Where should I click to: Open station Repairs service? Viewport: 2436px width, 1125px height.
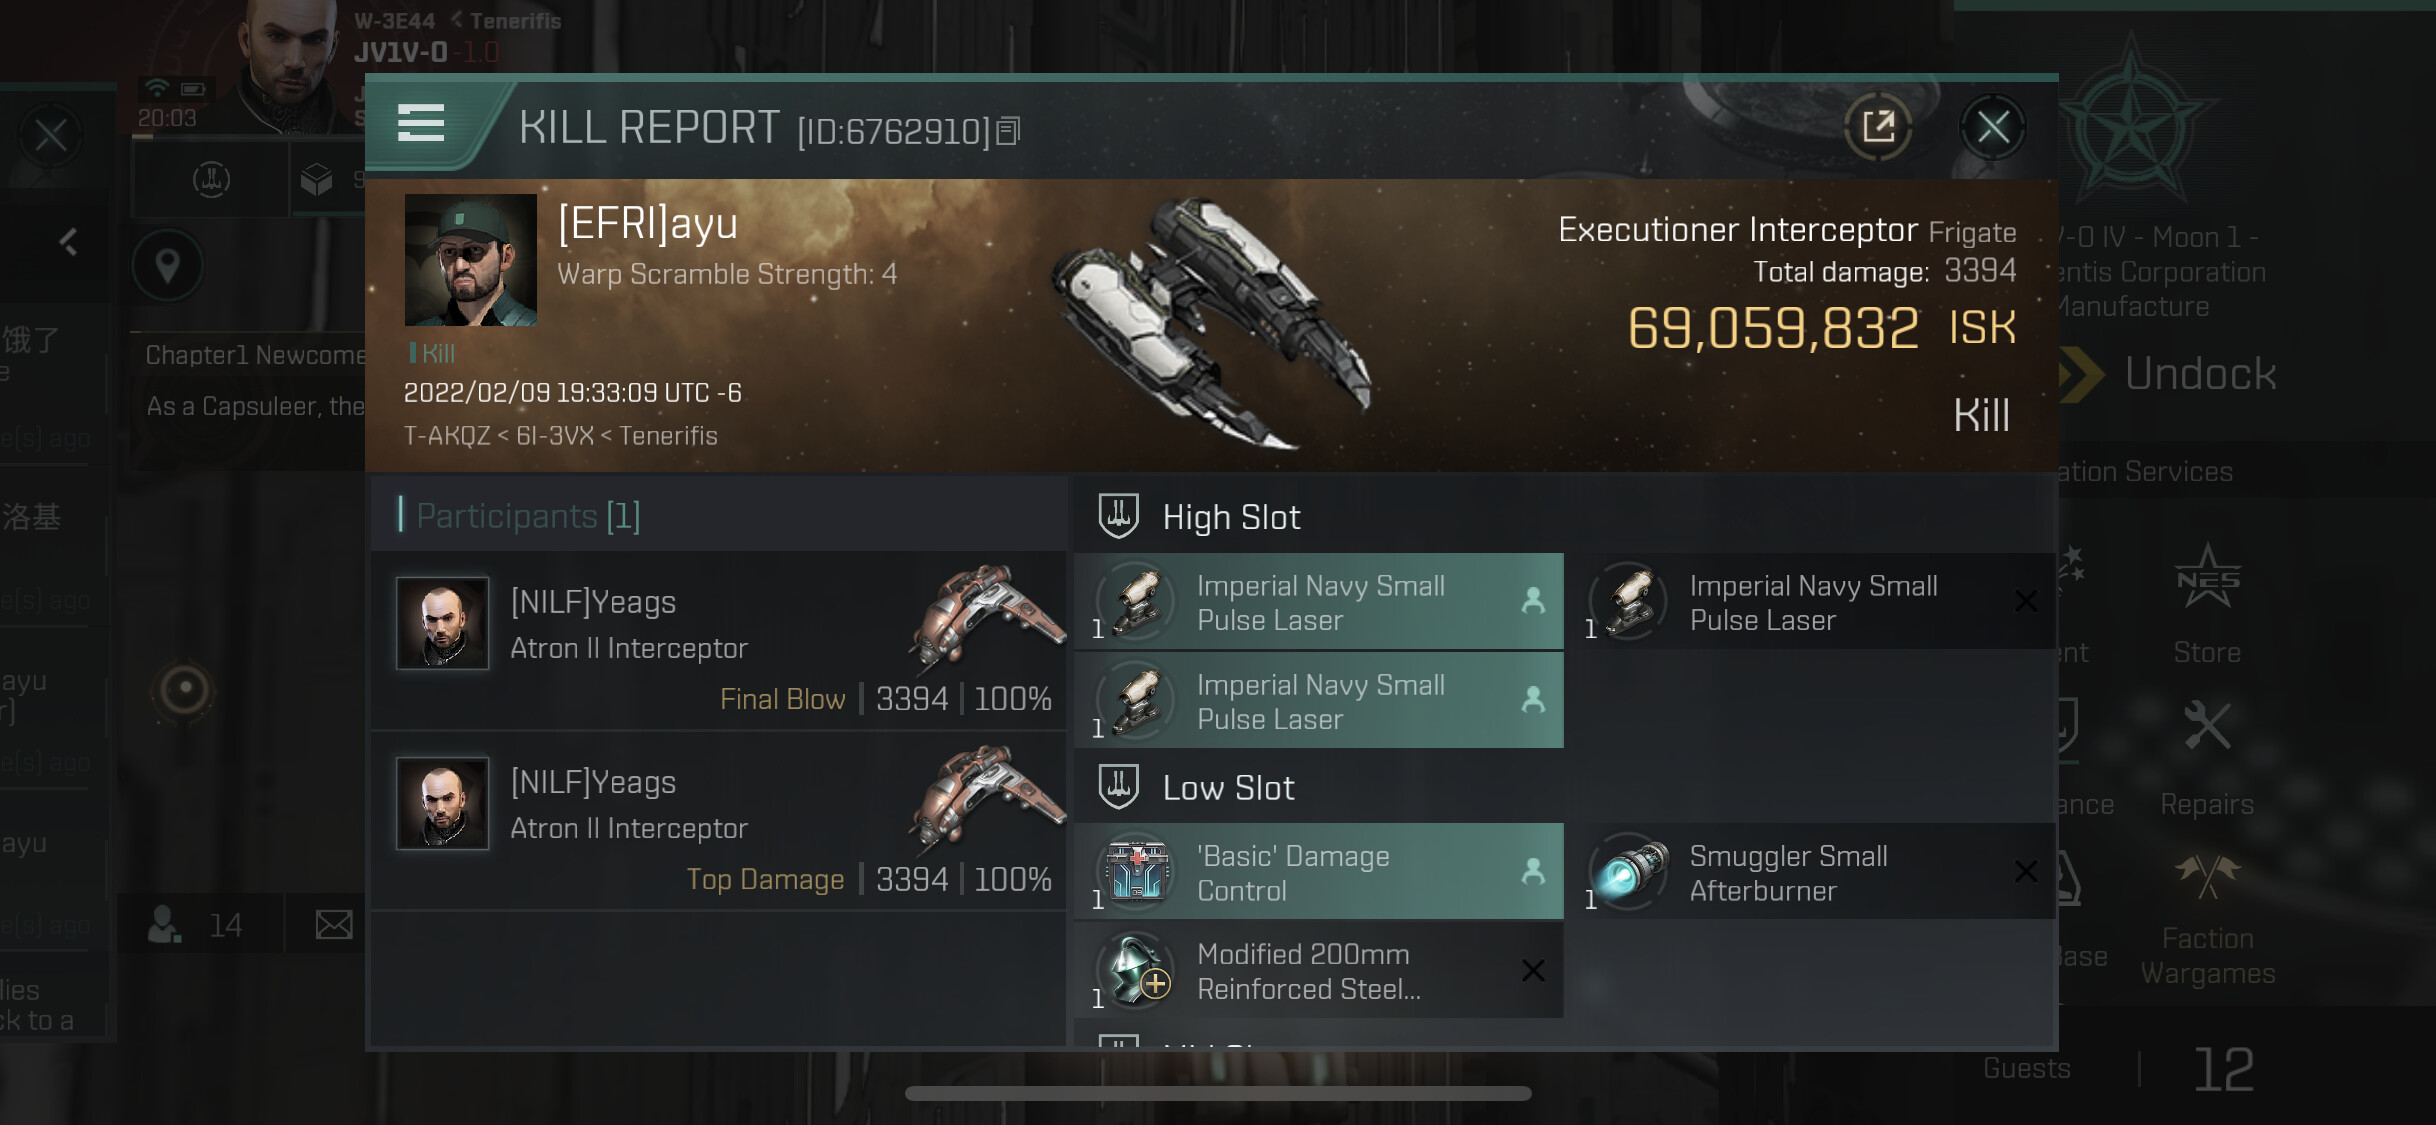pos(2207,760)
